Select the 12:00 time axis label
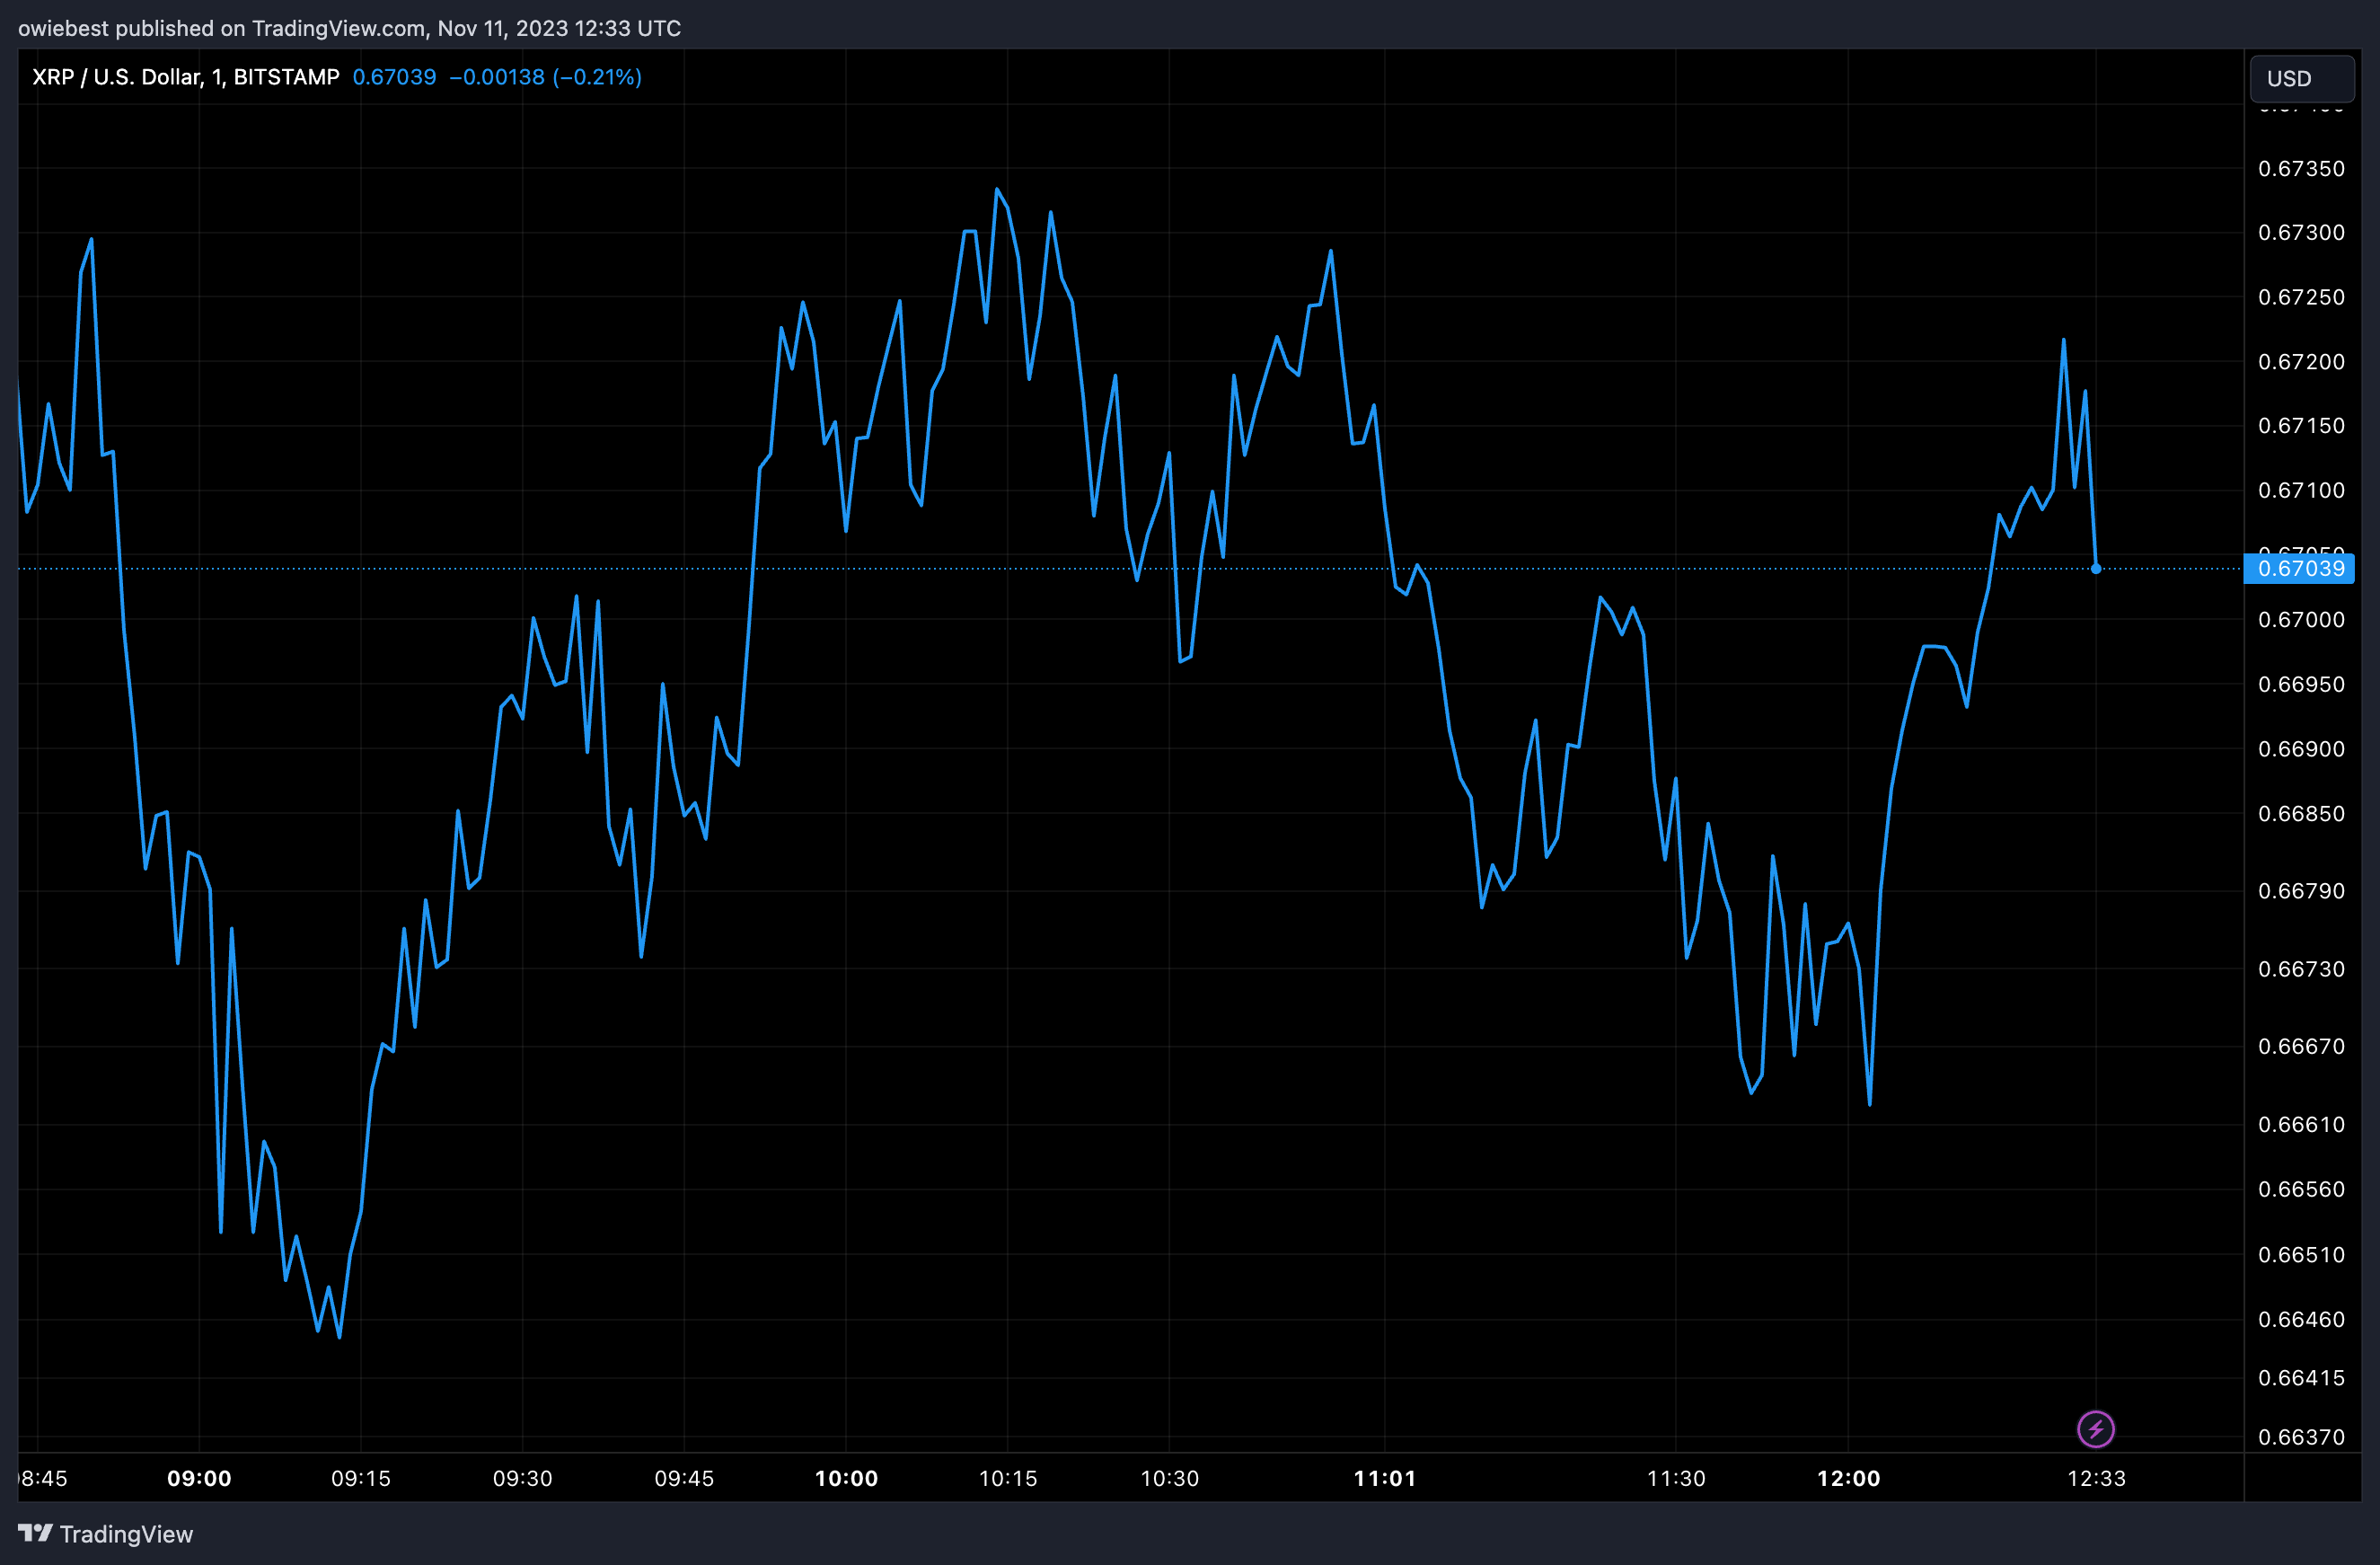This screenshot has height=1565, width=2380. [x=1848, y=1478]
